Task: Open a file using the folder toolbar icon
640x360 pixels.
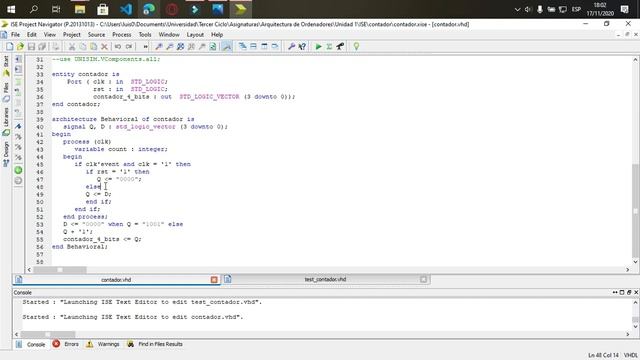Action: coord(20,47)
